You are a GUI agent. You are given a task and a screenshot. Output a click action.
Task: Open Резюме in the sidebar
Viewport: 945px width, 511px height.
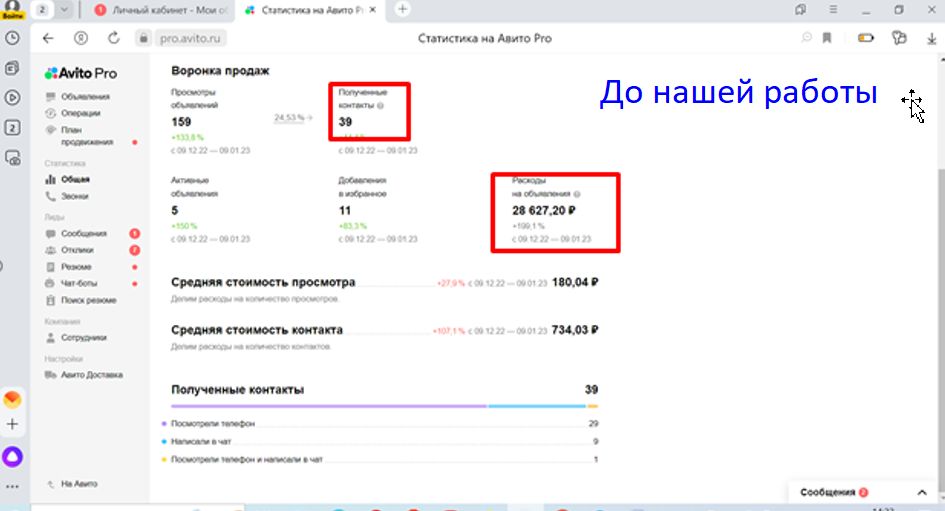coord(75,266)
